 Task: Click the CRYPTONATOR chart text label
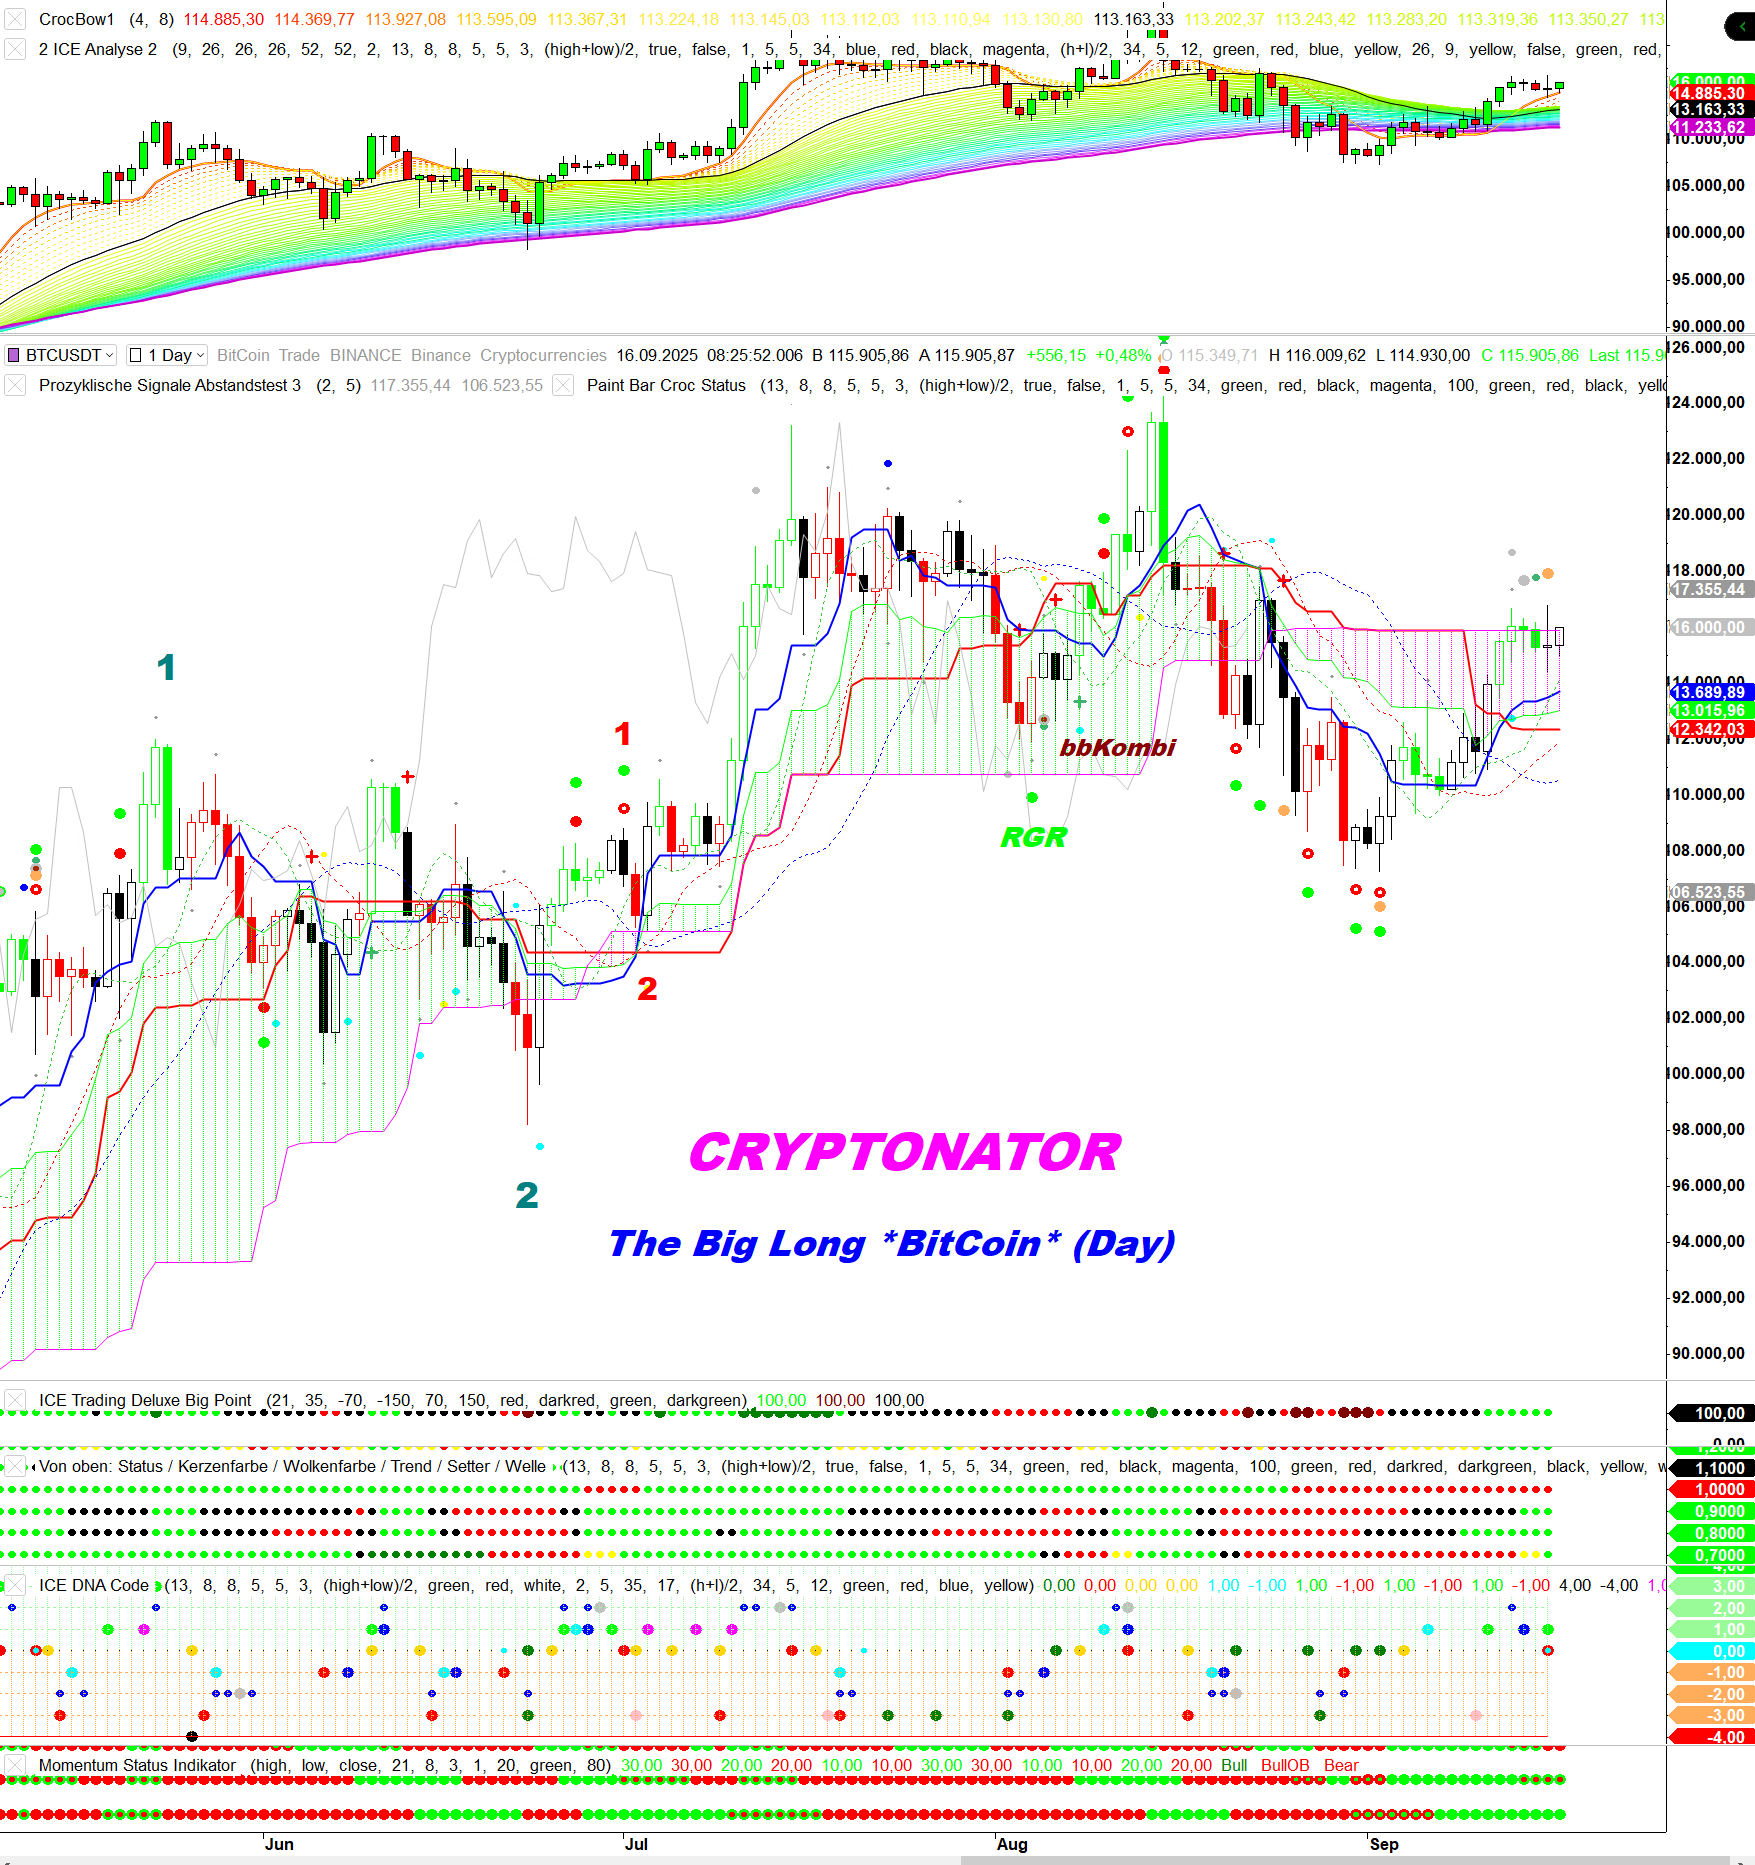pos(904,1152)
